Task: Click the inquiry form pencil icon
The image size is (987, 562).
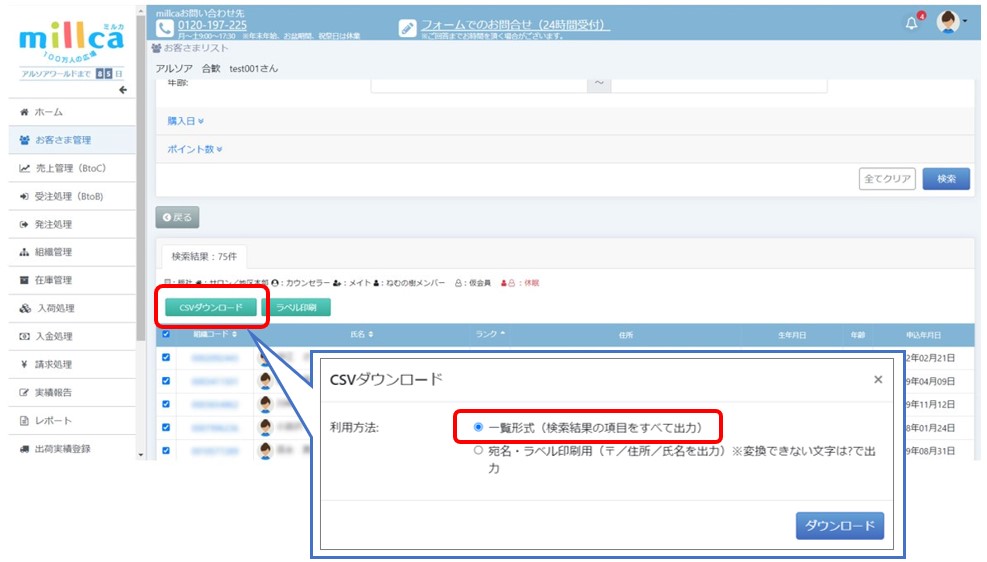Action: pyautogui.click(x=407, y=28)
